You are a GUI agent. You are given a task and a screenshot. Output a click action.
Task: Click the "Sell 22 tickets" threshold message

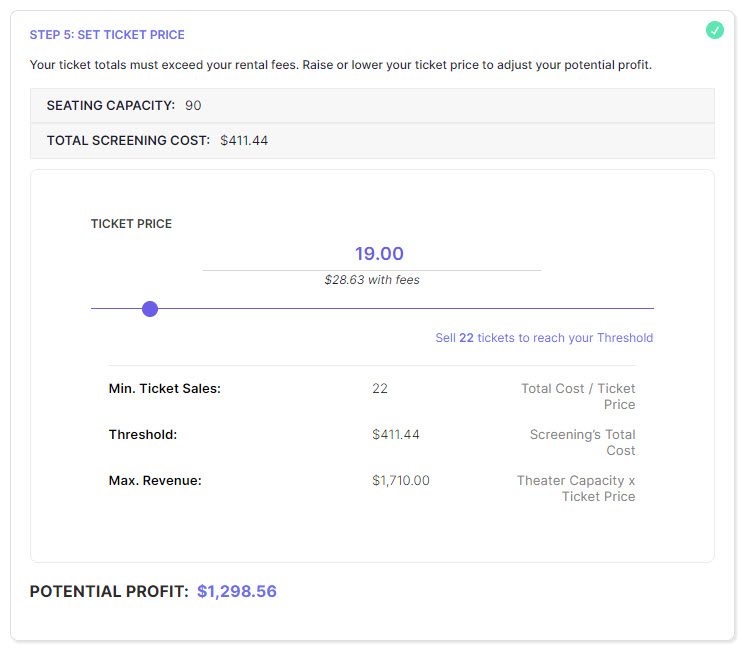[x=544, y=338]
